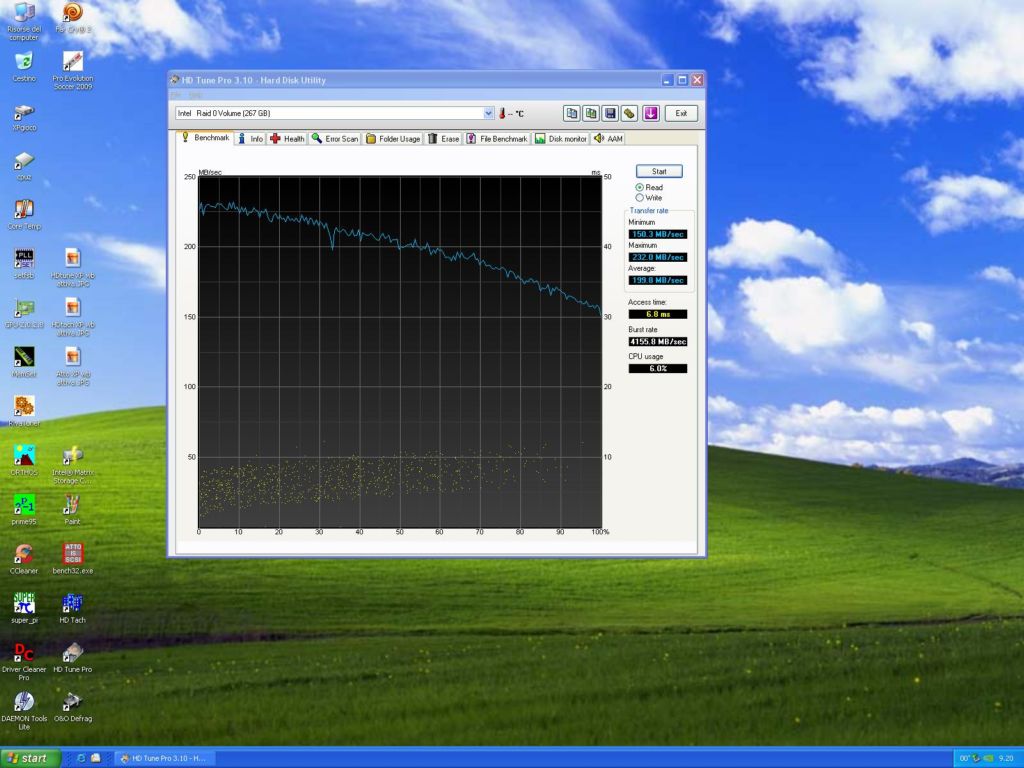Select the Cestino recycle bin icon
Viewport: 1024px width, 768px height.
tap(24, 67)
